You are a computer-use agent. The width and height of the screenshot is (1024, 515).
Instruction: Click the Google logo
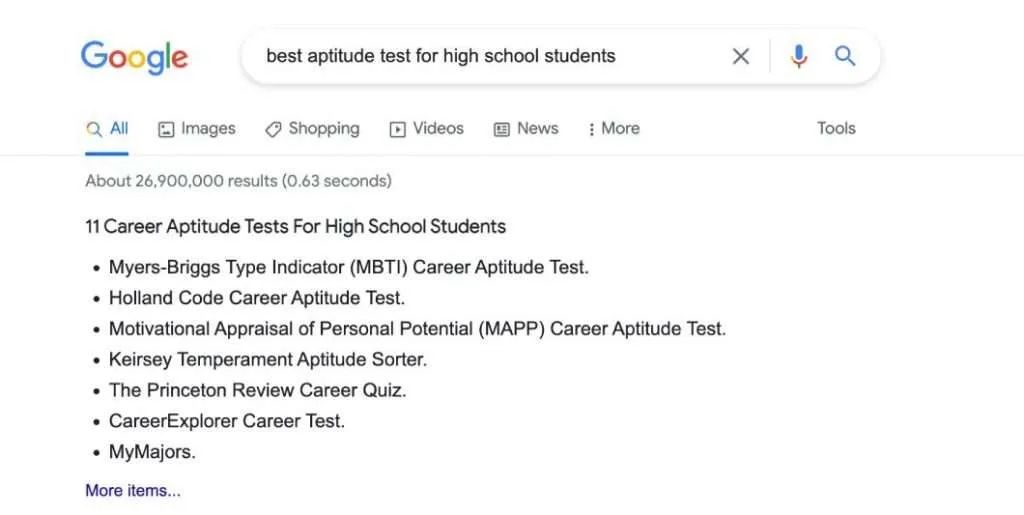134,56
